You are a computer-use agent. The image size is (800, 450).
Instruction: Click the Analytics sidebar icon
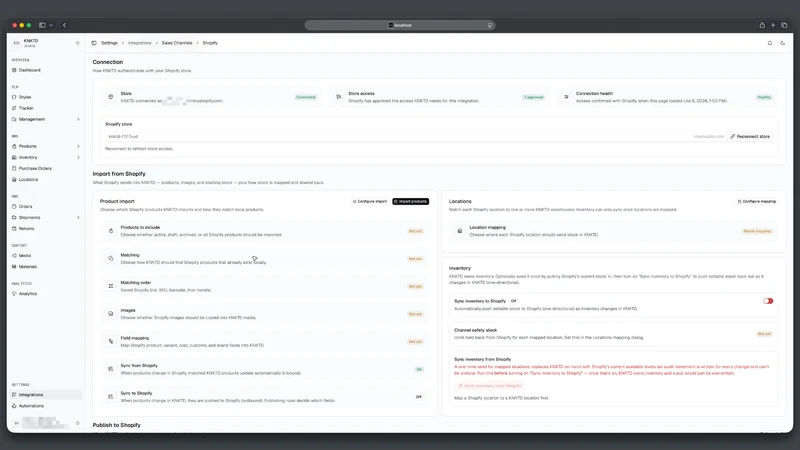coord(14,294)
